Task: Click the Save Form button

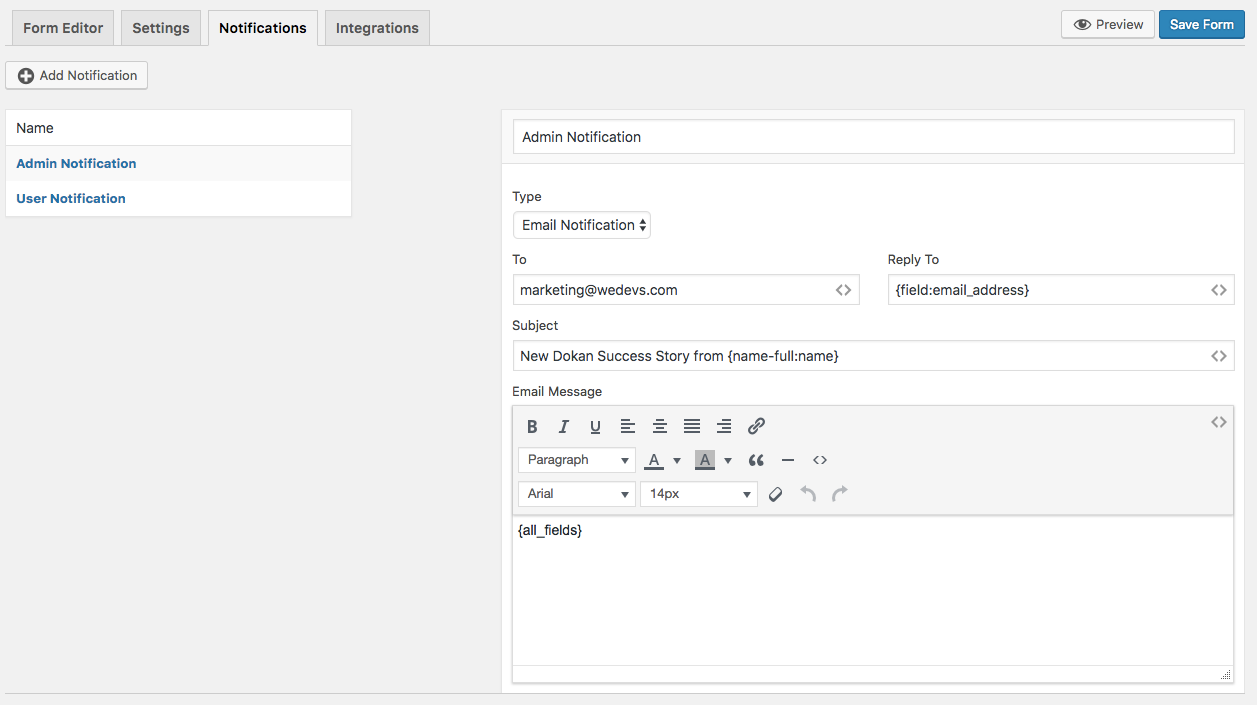Action: click(x=1202, y=25)
